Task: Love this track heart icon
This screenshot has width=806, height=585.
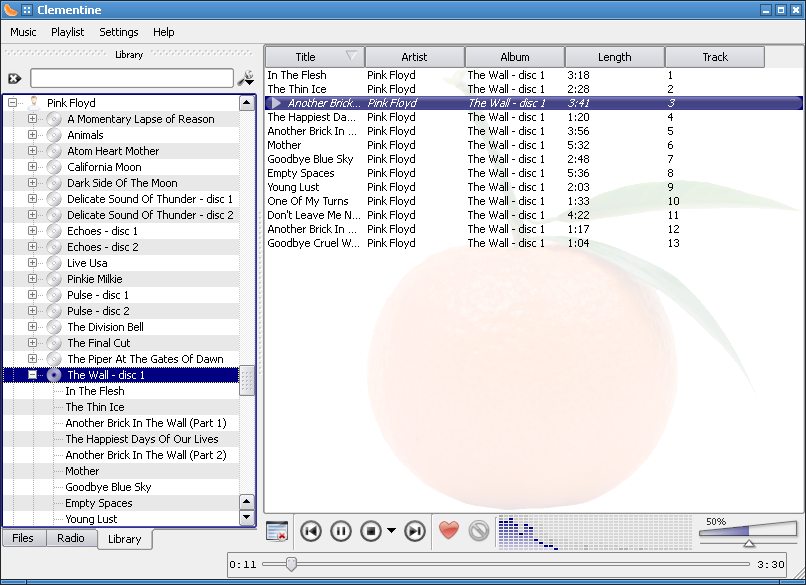Action: pyautogui.click(x=449, y=531)
